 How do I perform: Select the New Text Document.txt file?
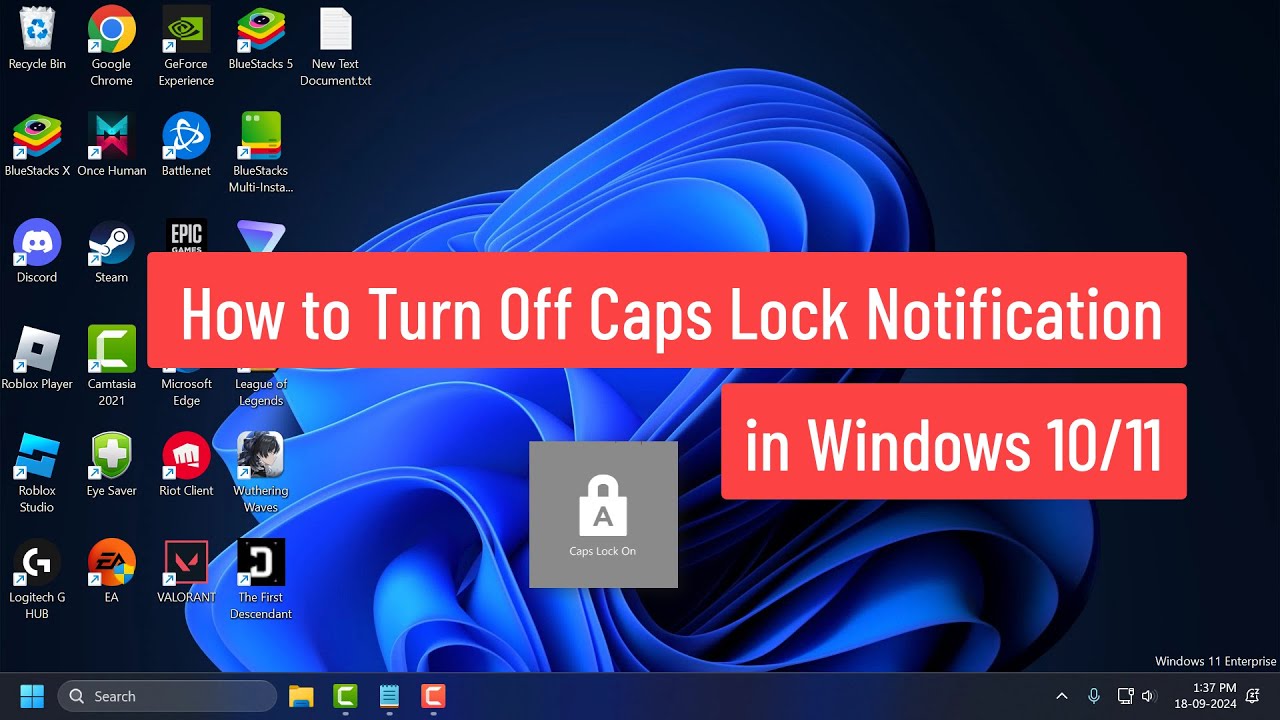[x=336, y=45]
